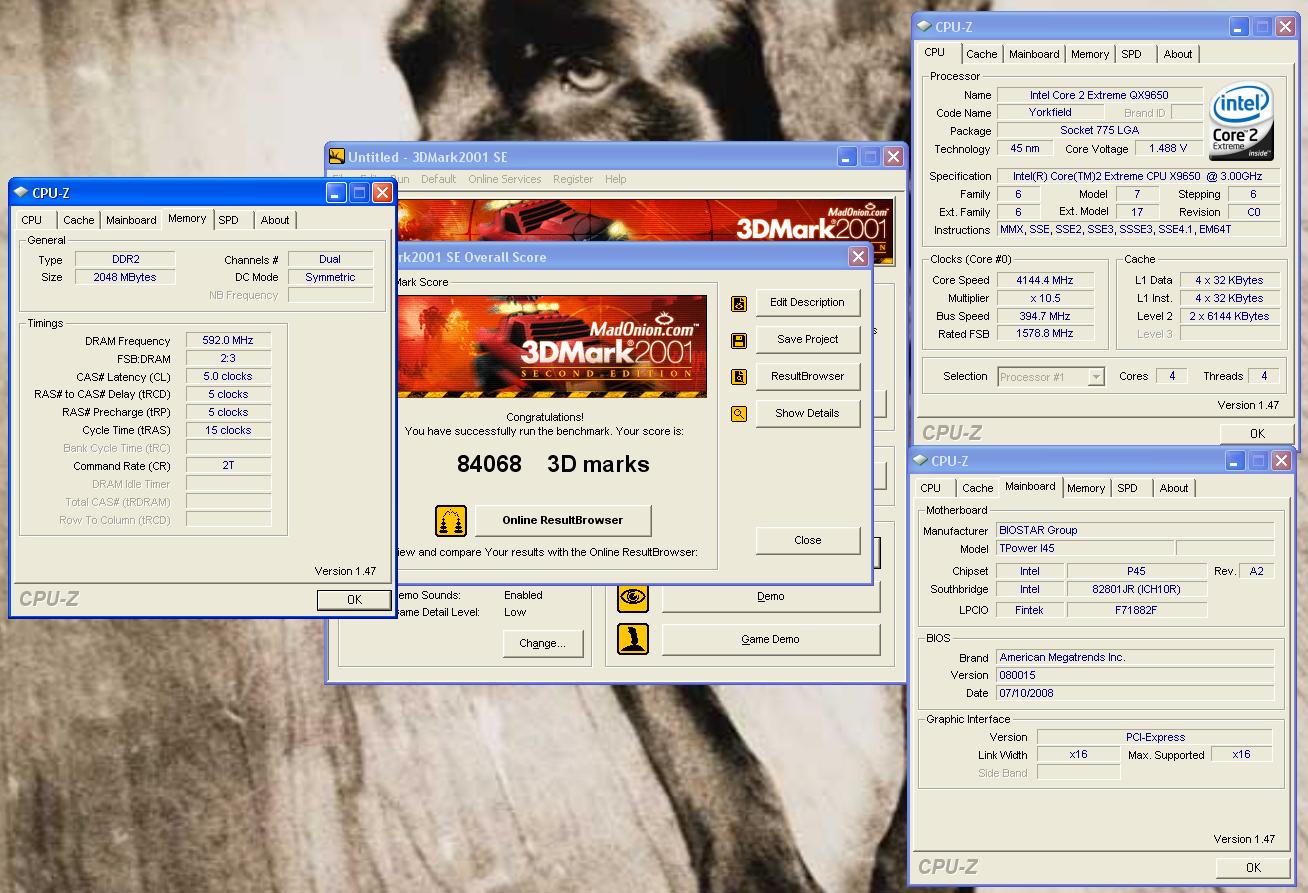Viewport: 1308px width, 893px height.
Task: Open SPD tab in Memory CPU-Z window
Action: point(229,220)
